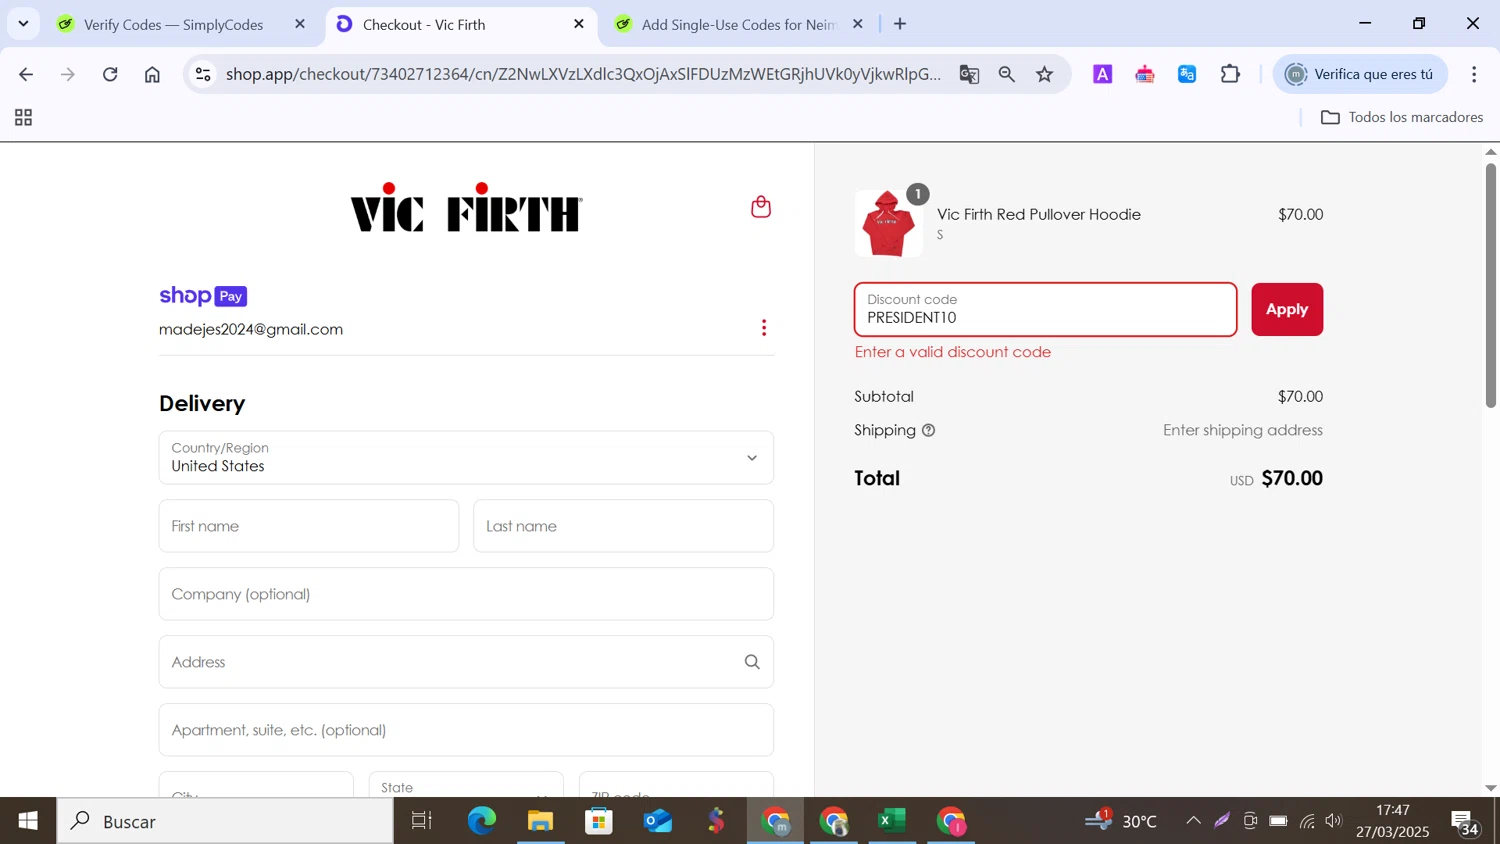Click the blue translator extension icon
The image size is (1500, 844).
pyautogui.click(x=1187, y=74)
